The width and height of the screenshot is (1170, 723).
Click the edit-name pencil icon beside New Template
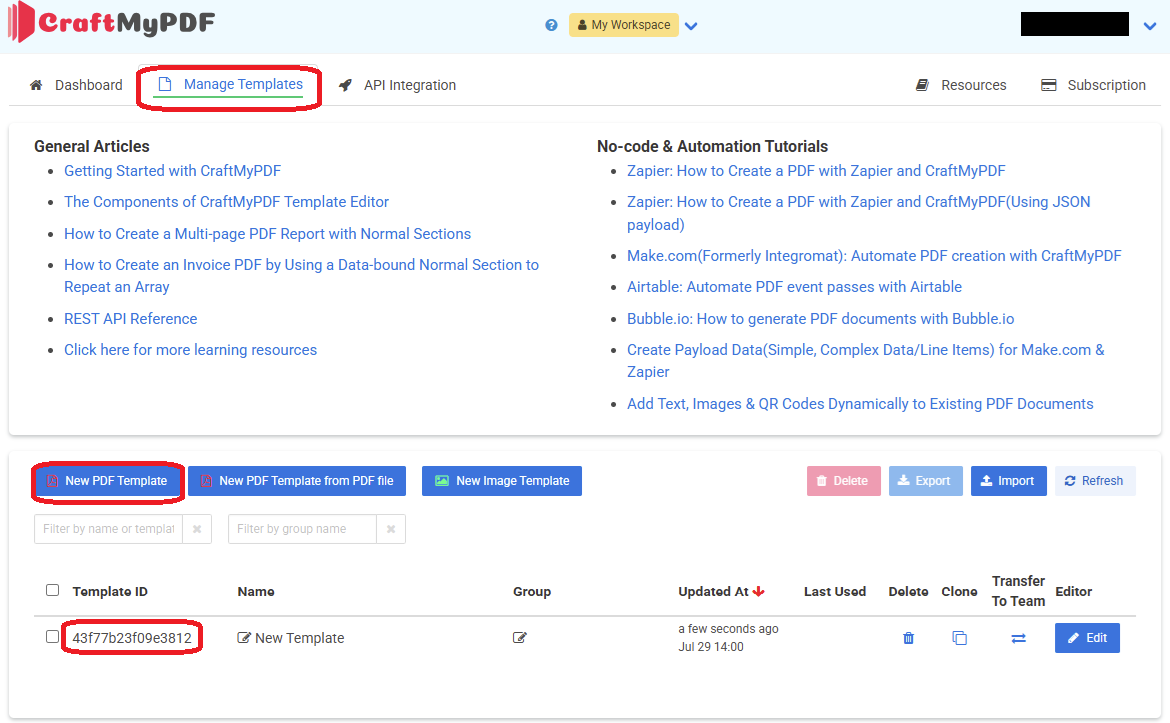[x=244, y=638]
